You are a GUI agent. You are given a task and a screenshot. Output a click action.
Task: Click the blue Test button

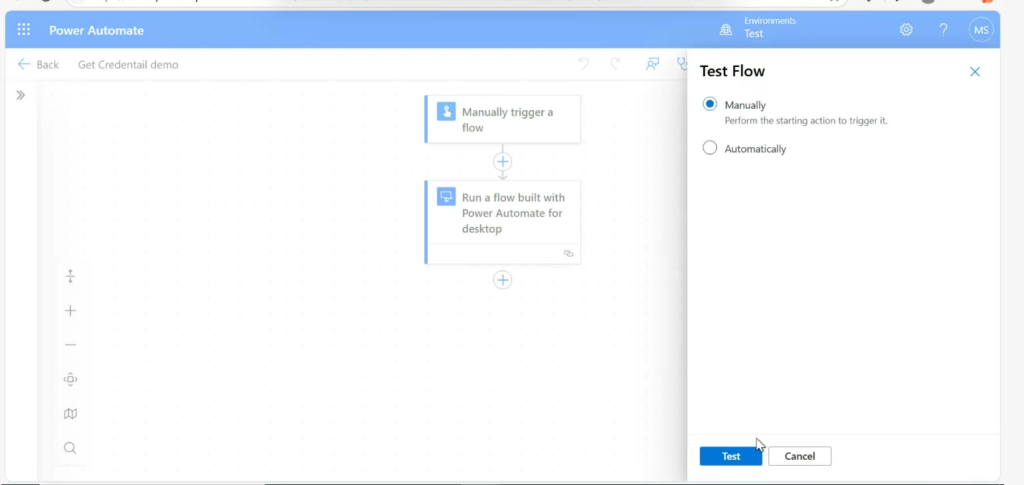(731, 456)
